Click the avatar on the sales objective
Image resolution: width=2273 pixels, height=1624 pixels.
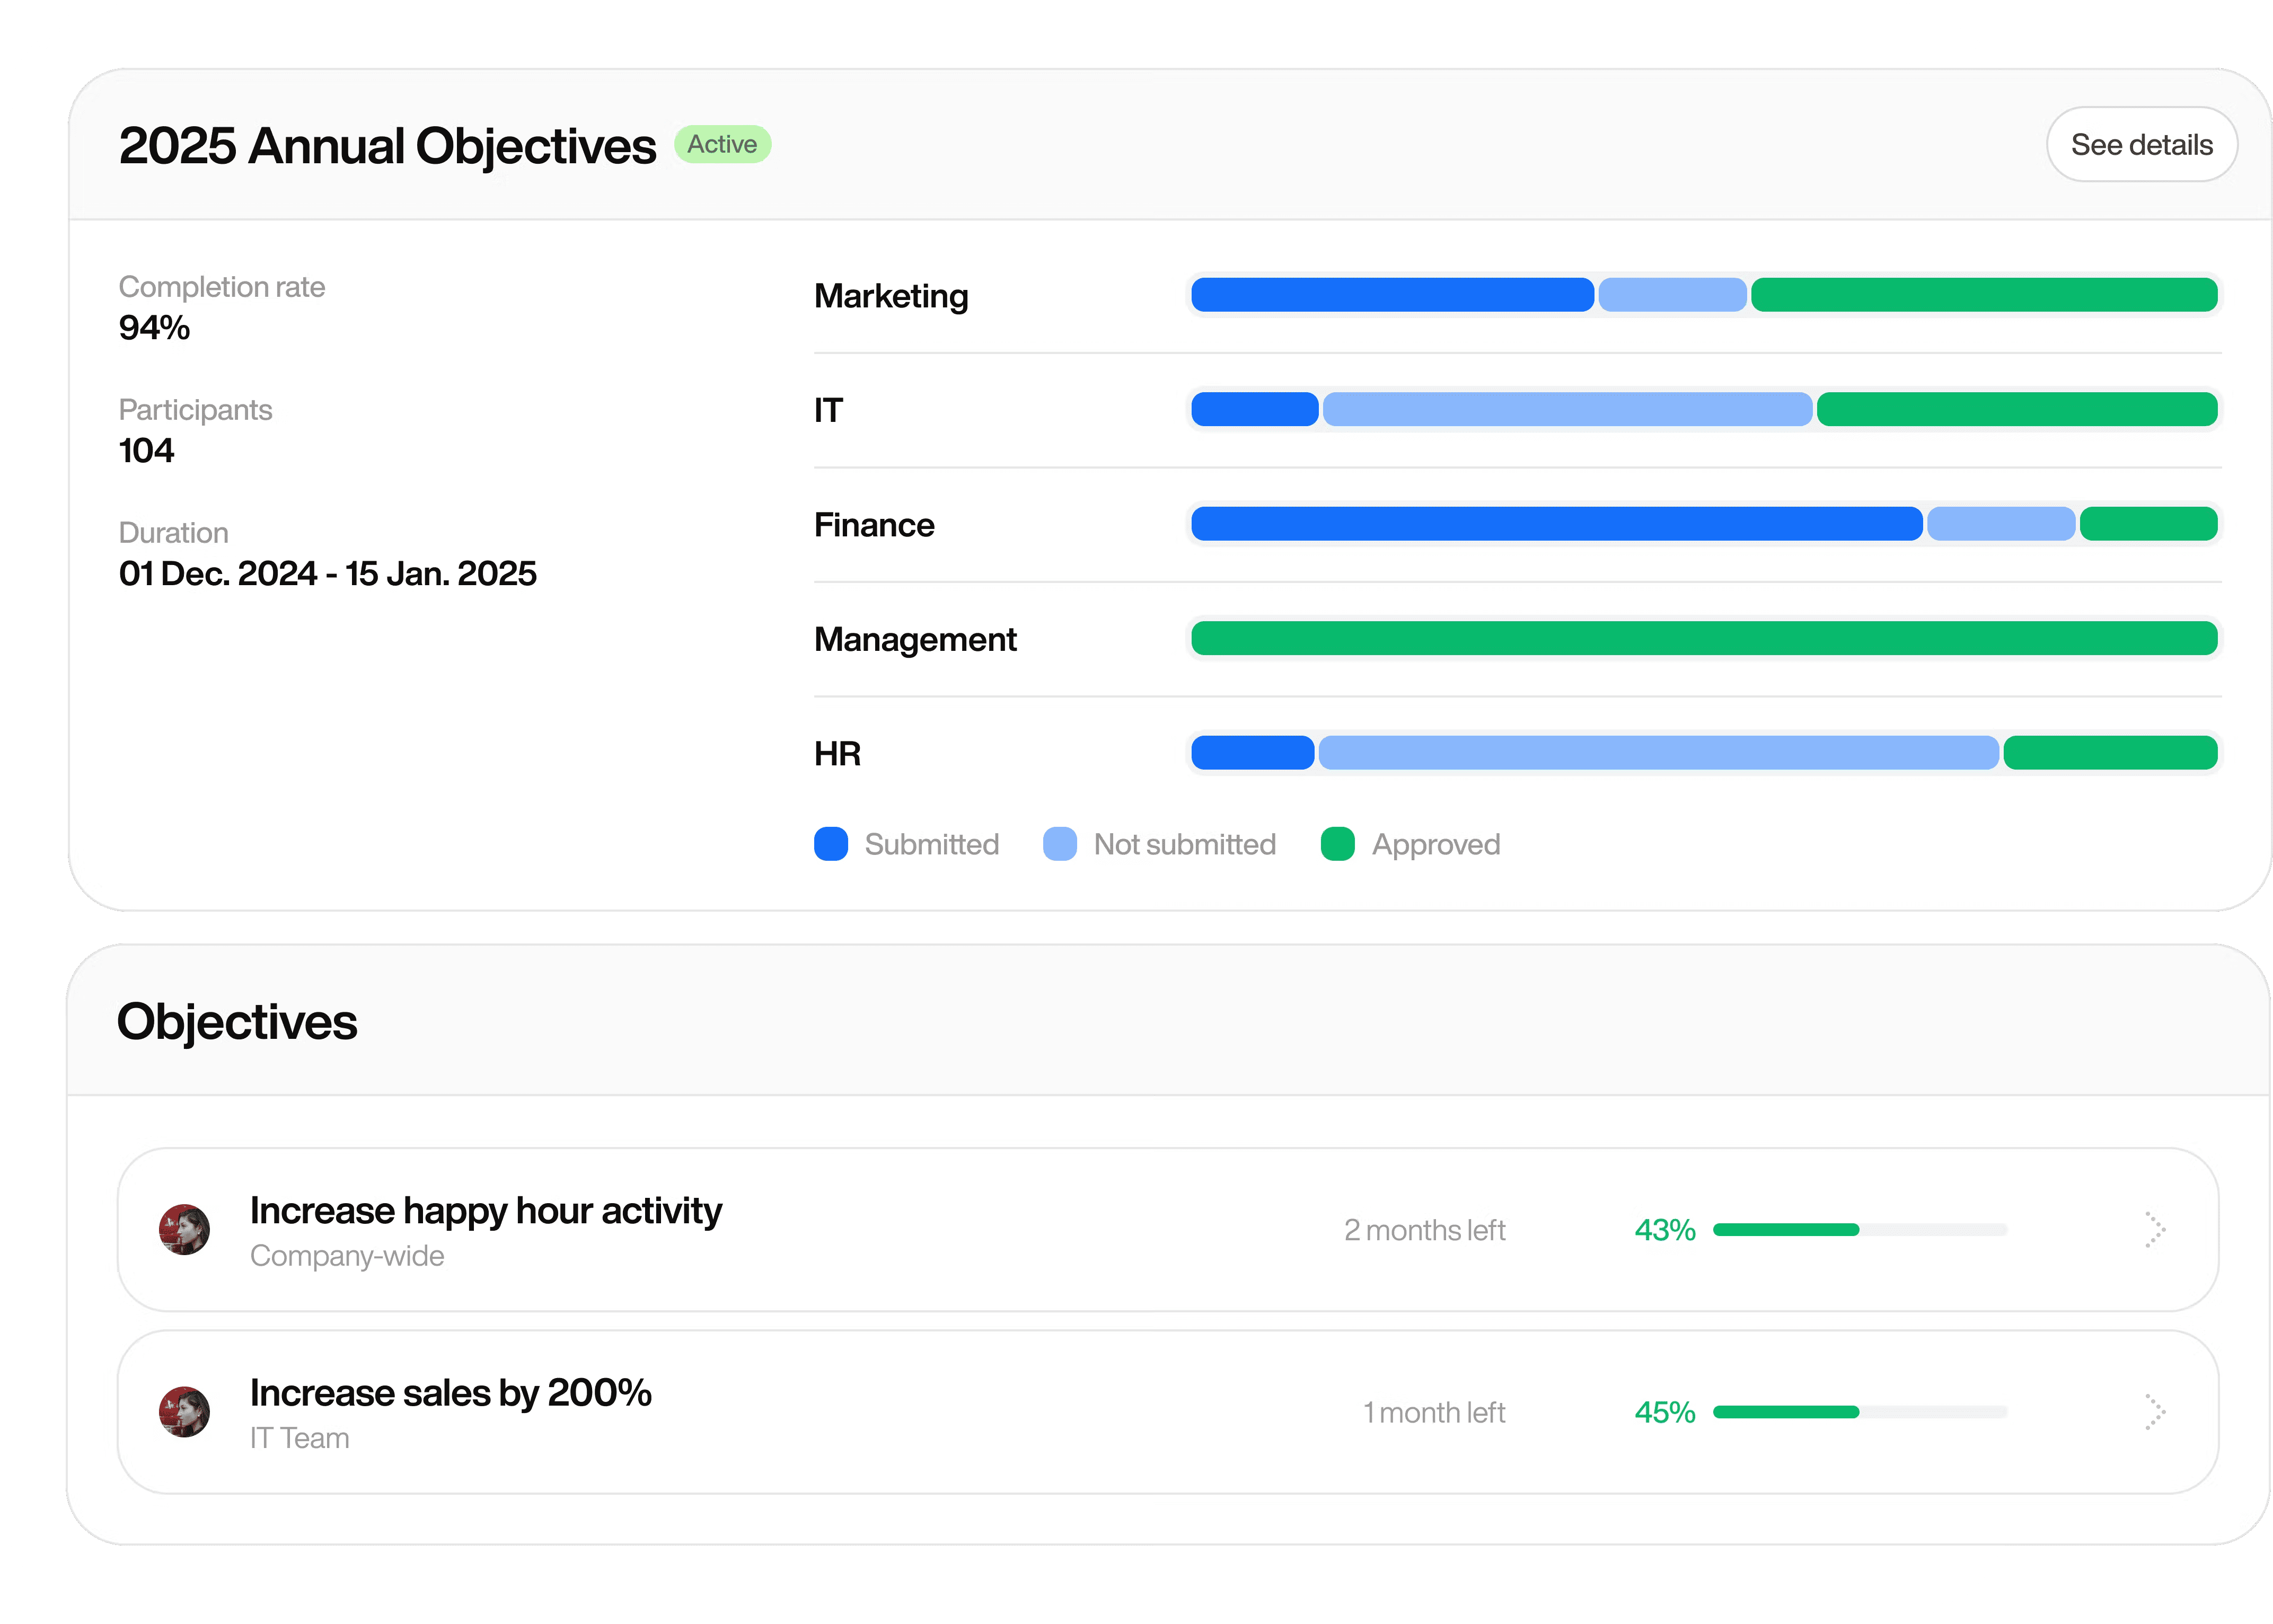tap(186, 1410)
